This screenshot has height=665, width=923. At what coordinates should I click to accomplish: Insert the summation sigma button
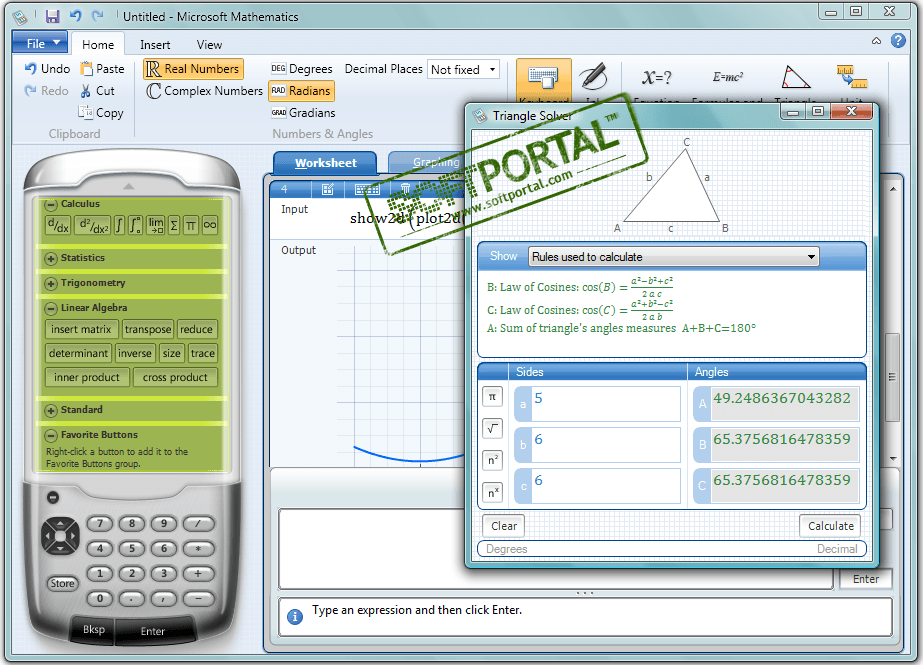point(174,225)
